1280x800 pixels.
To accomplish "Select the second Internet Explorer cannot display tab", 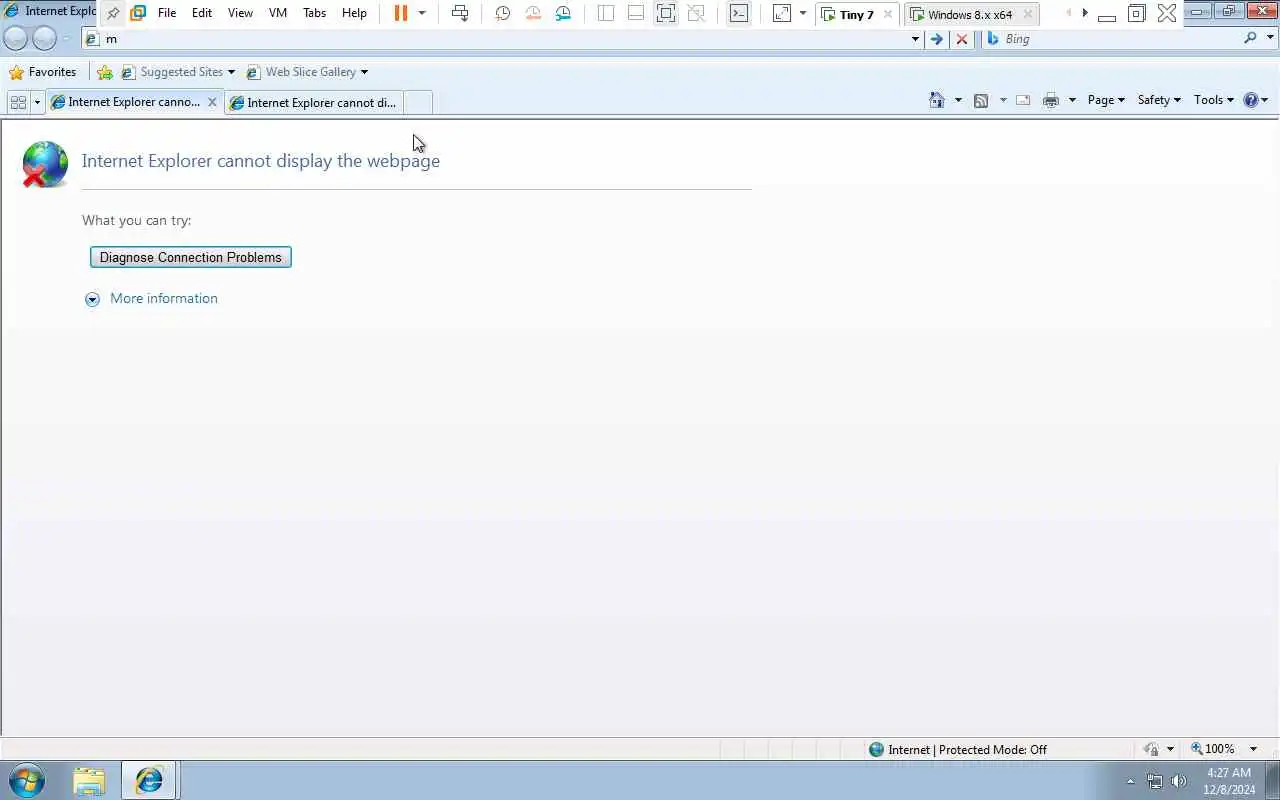I will (314, 102).
